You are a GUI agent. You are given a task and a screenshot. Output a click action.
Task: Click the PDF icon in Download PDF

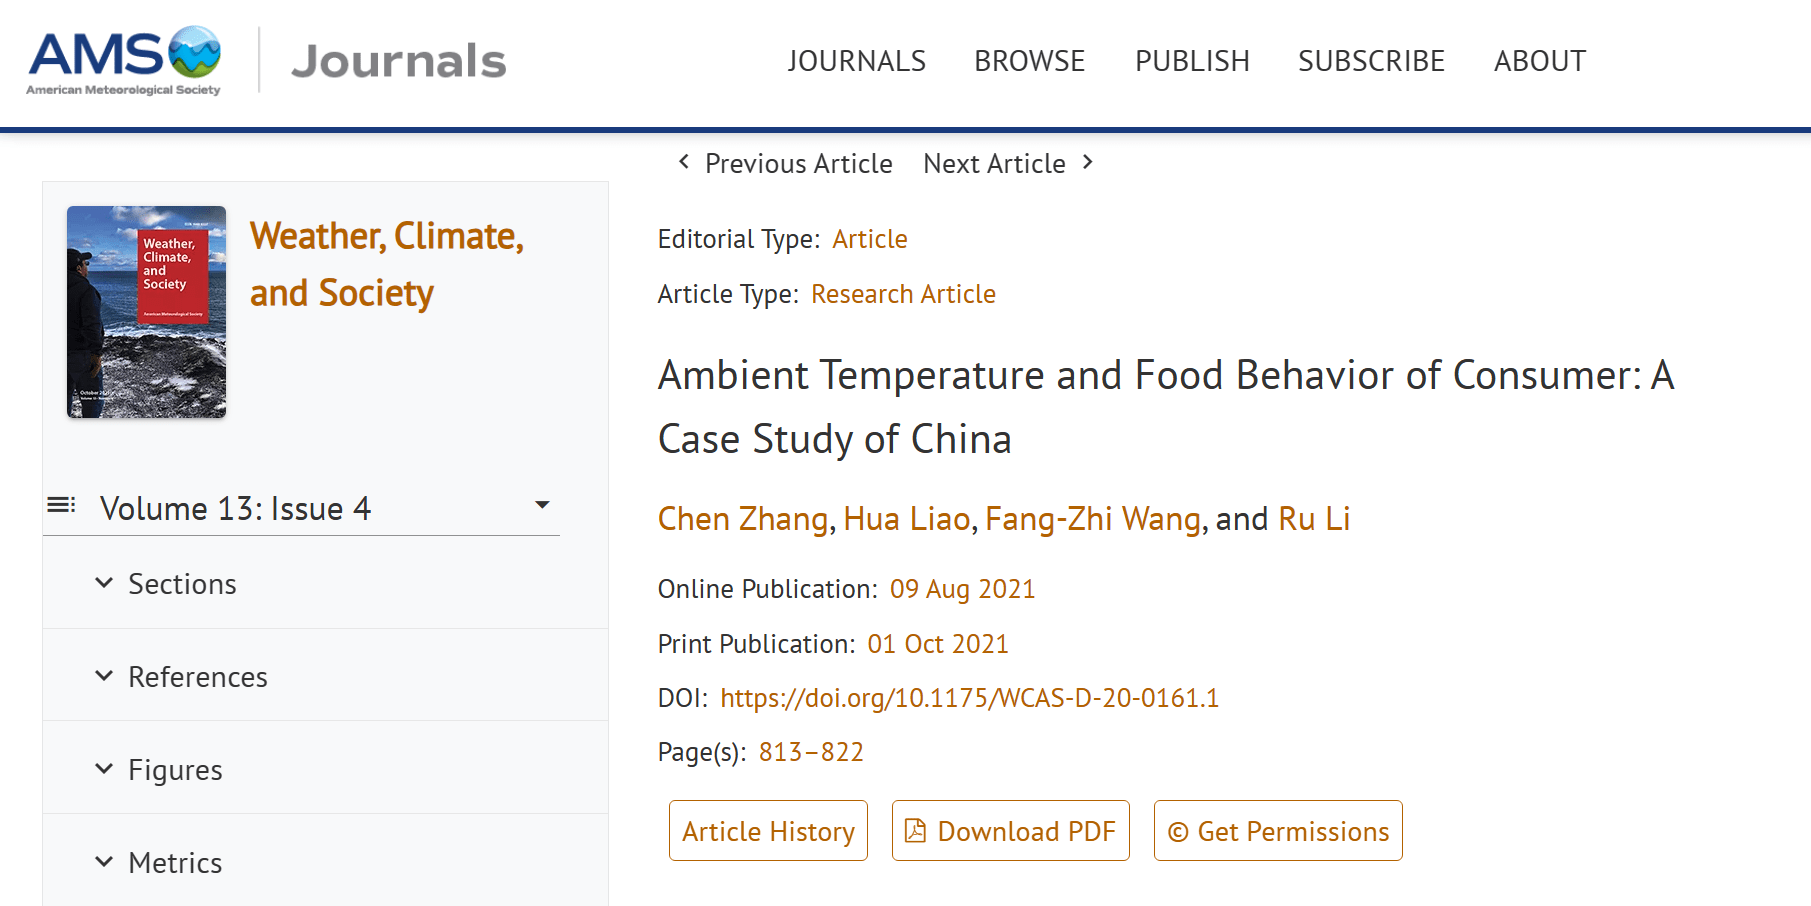point(915,831)
